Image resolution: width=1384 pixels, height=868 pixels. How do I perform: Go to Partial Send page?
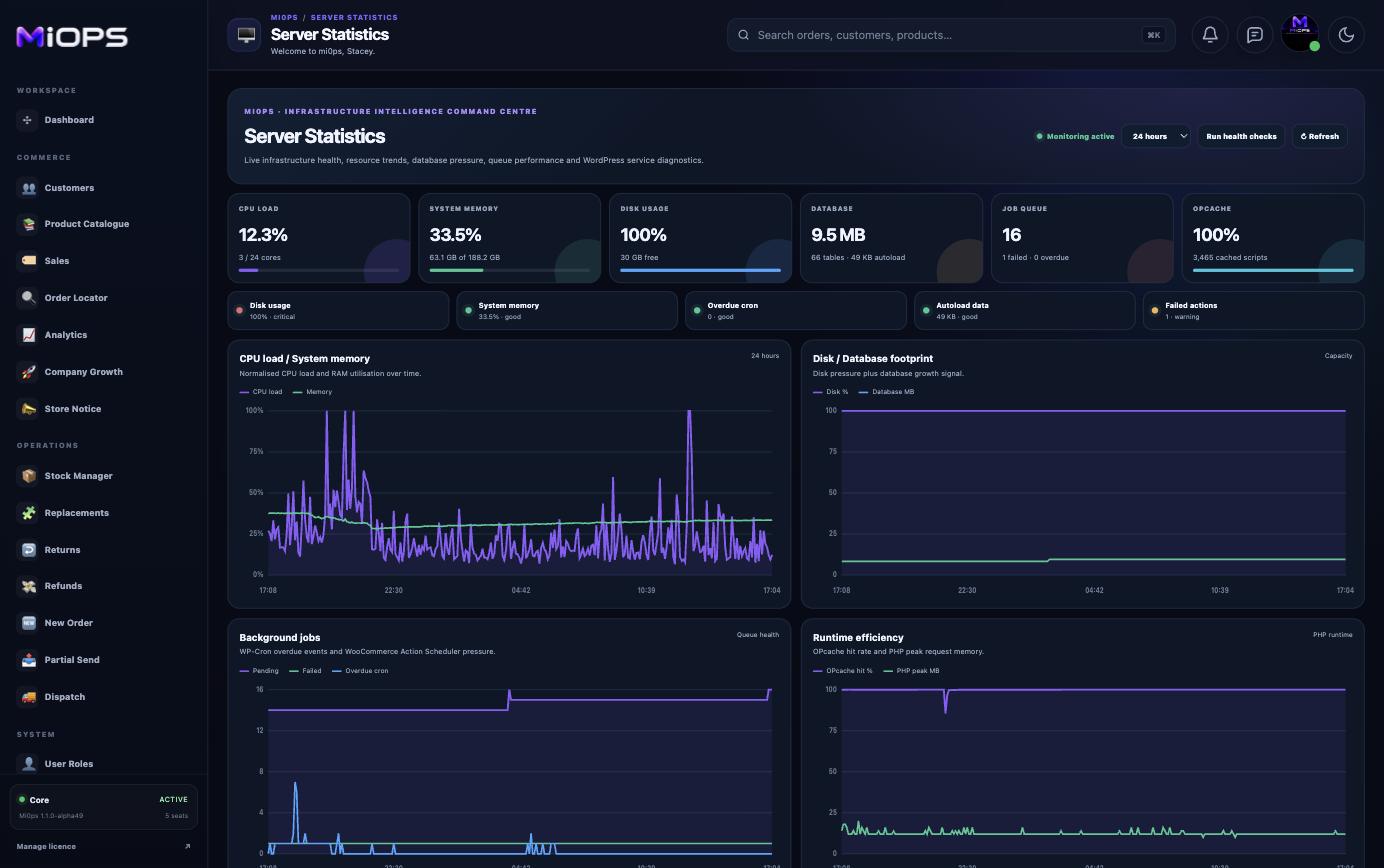(103, 660)
